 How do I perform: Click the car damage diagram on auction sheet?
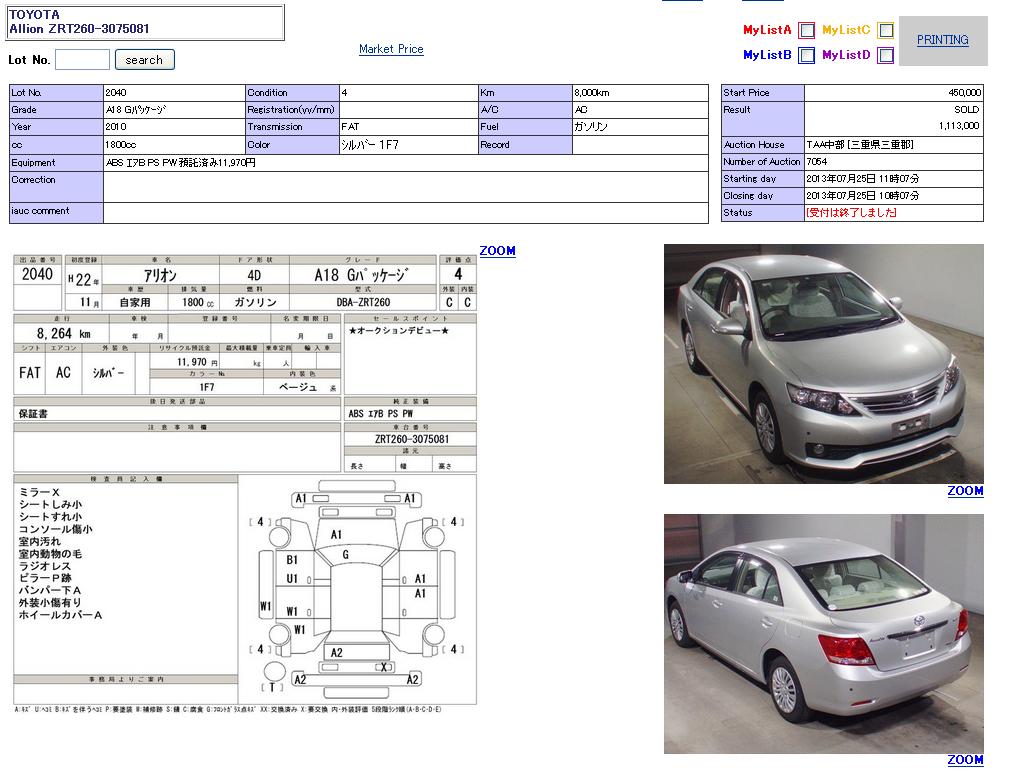356,590
